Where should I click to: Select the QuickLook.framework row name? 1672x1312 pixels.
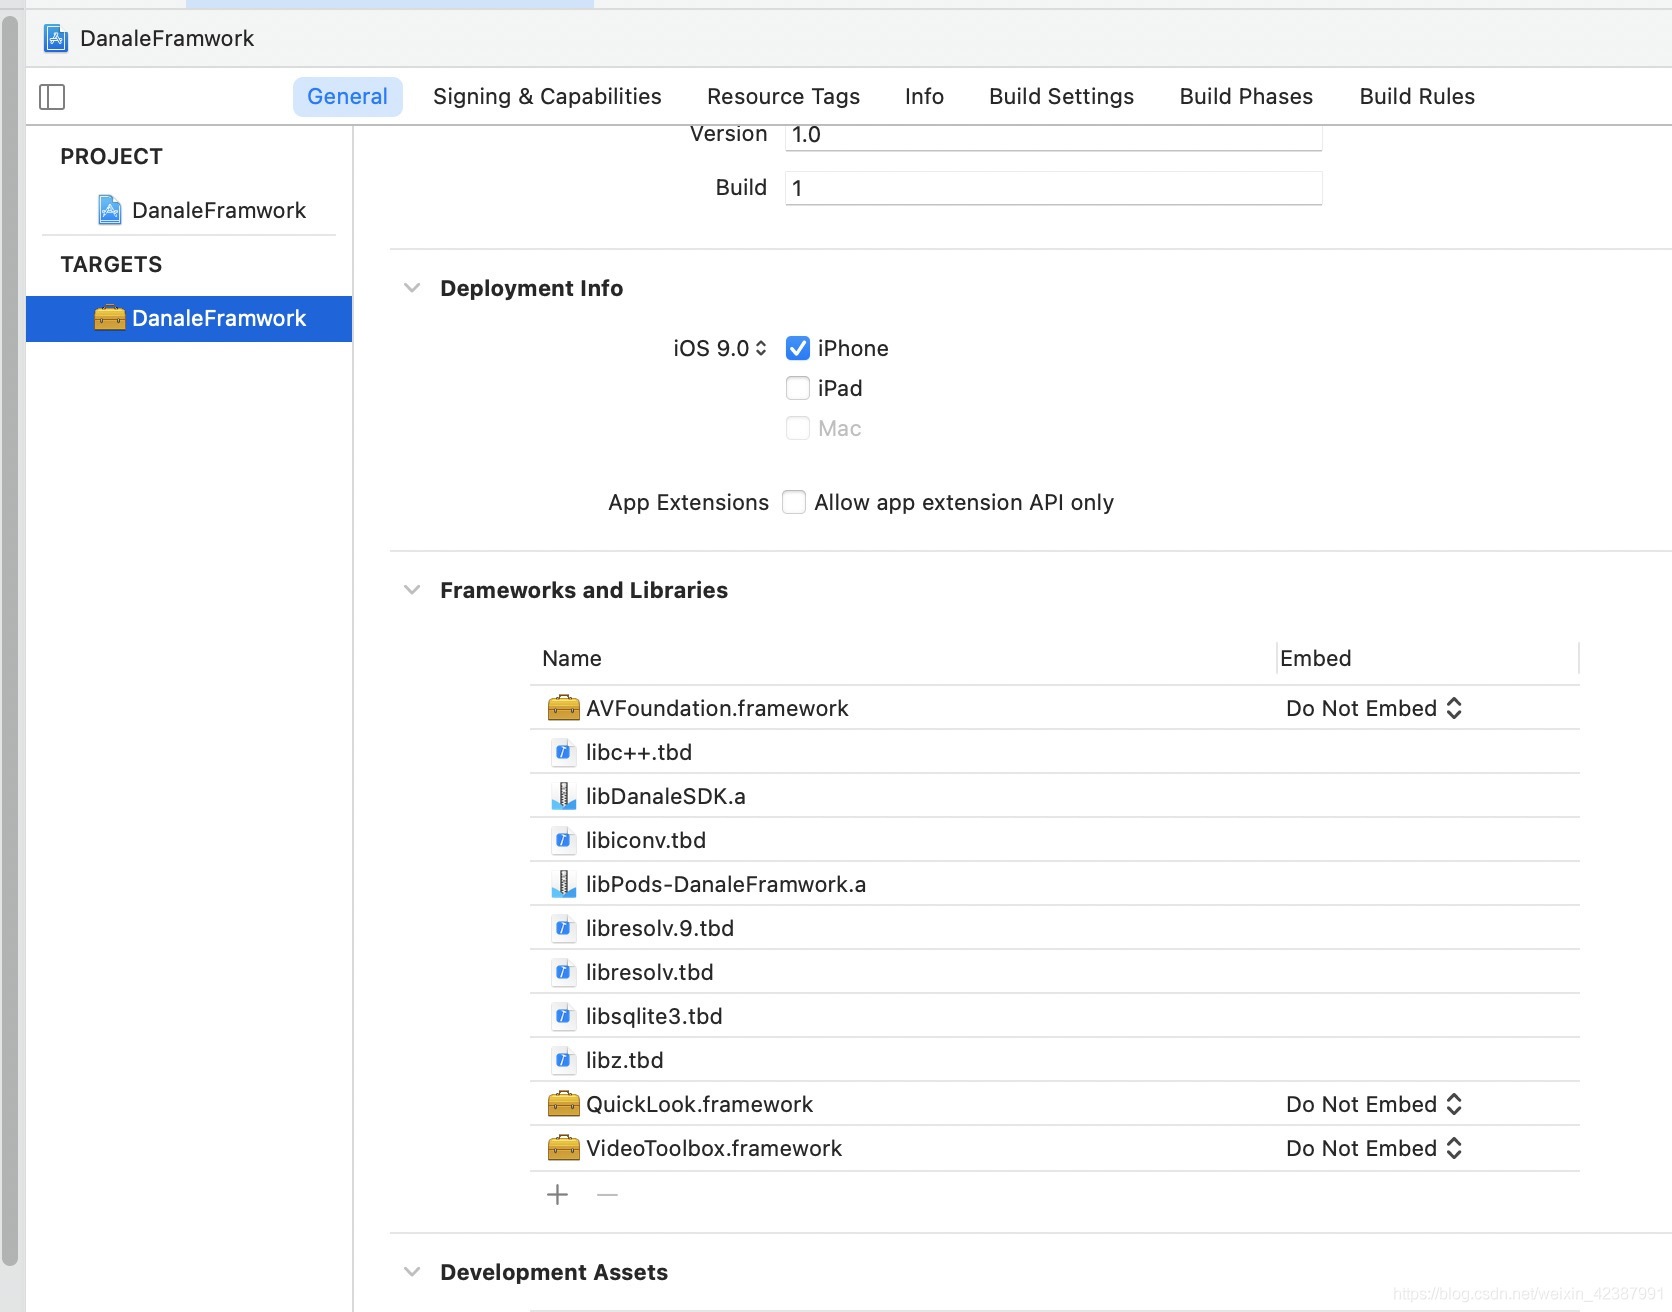coord(700,1104)
